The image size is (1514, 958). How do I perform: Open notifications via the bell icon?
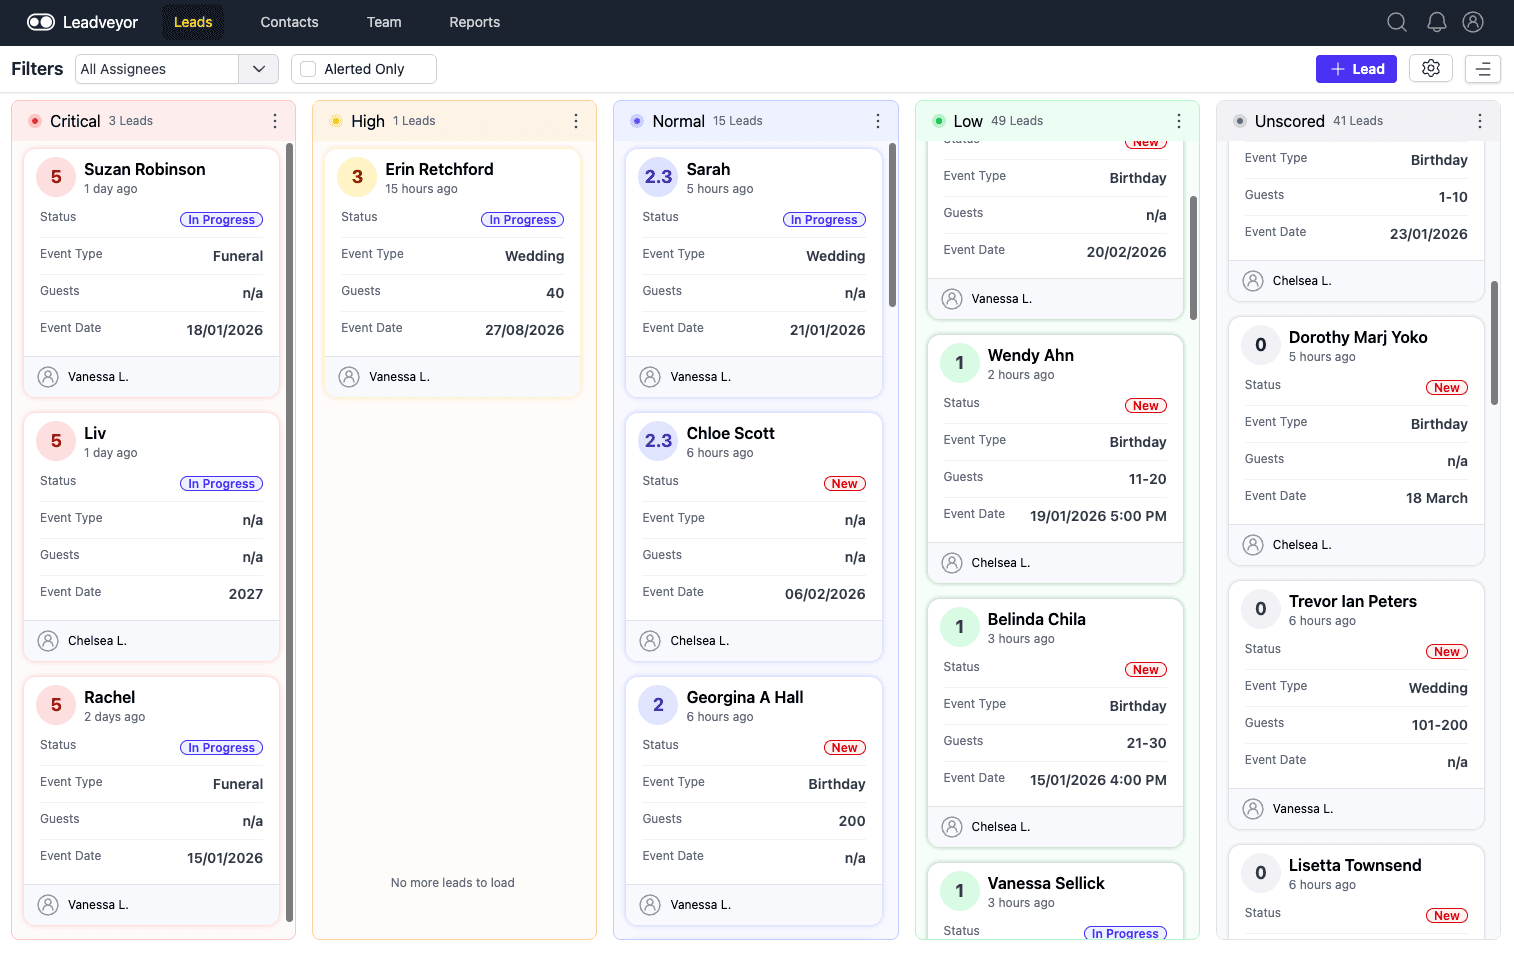point(1435,21)
